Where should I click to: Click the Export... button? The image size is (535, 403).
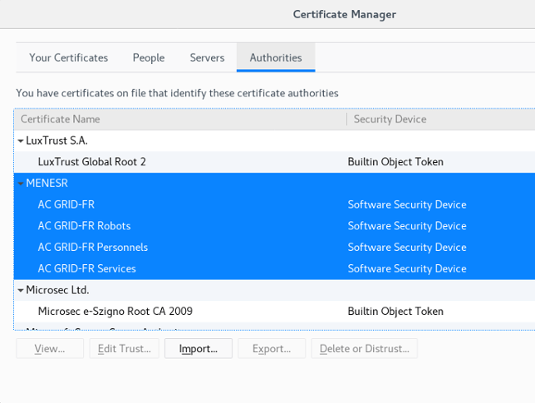click(272, 348)
